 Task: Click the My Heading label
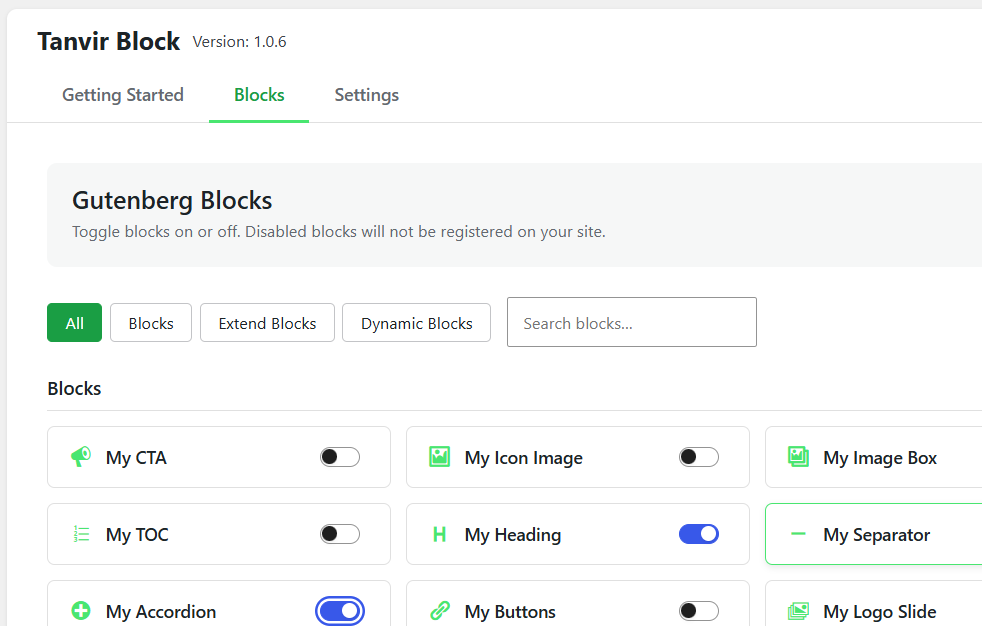pyautogui.click(x=513, y=535)
